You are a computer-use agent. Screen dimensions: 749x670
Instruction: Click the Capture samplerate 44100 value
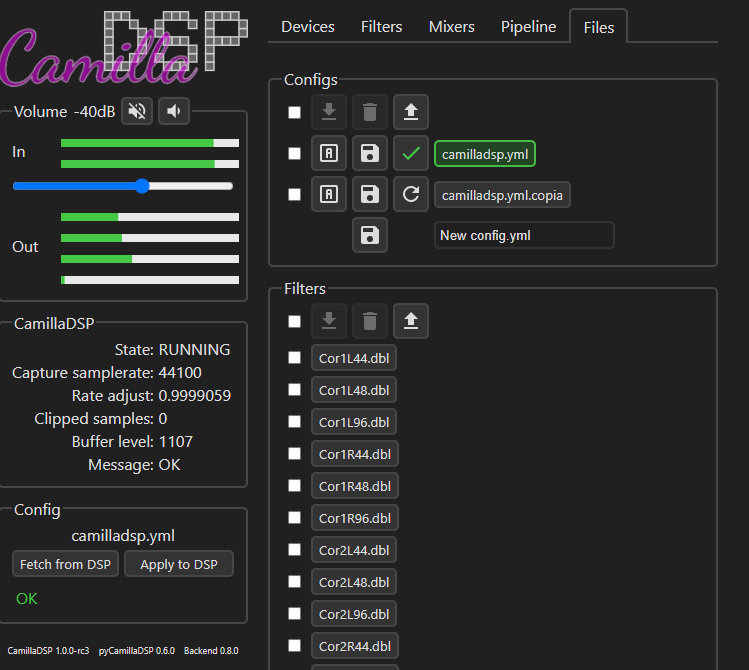coord(180,372)
